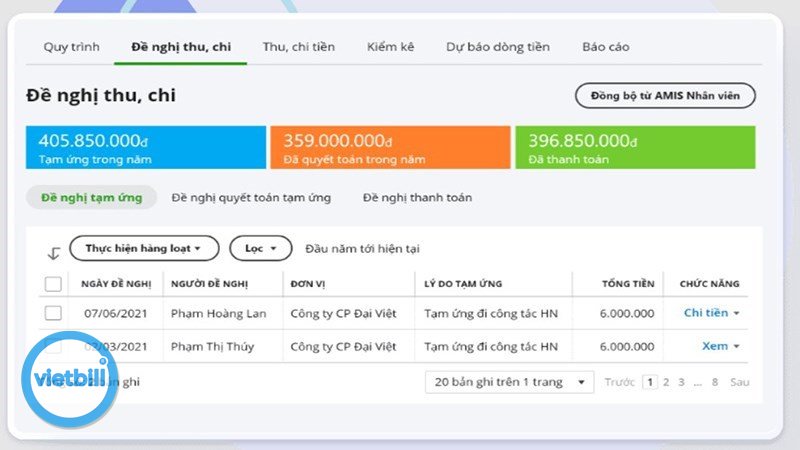This screenshot has height=450, width=800.
Task: Expand the Lọc filter dropdown
Action: [x=260, y=248]
